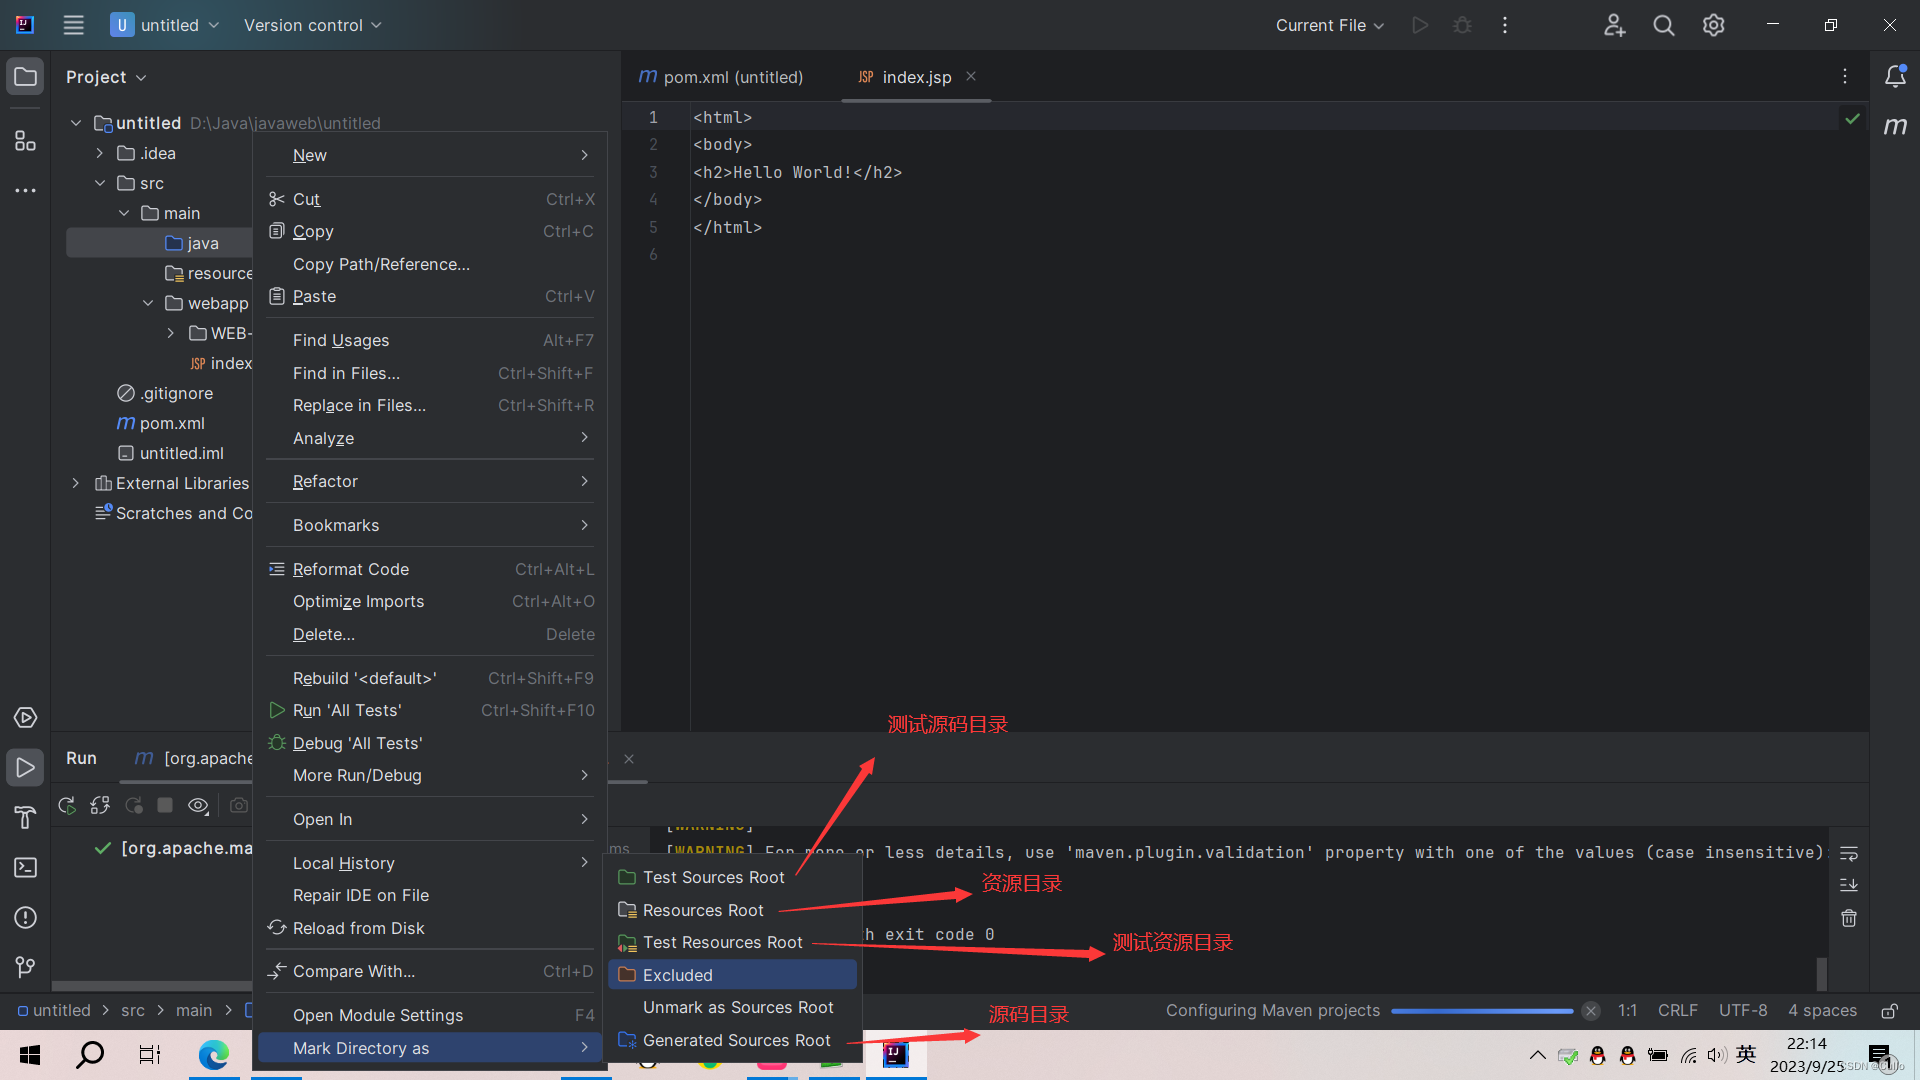
Task: Open the Terminal tool window
Action: [x=25, y=868]
